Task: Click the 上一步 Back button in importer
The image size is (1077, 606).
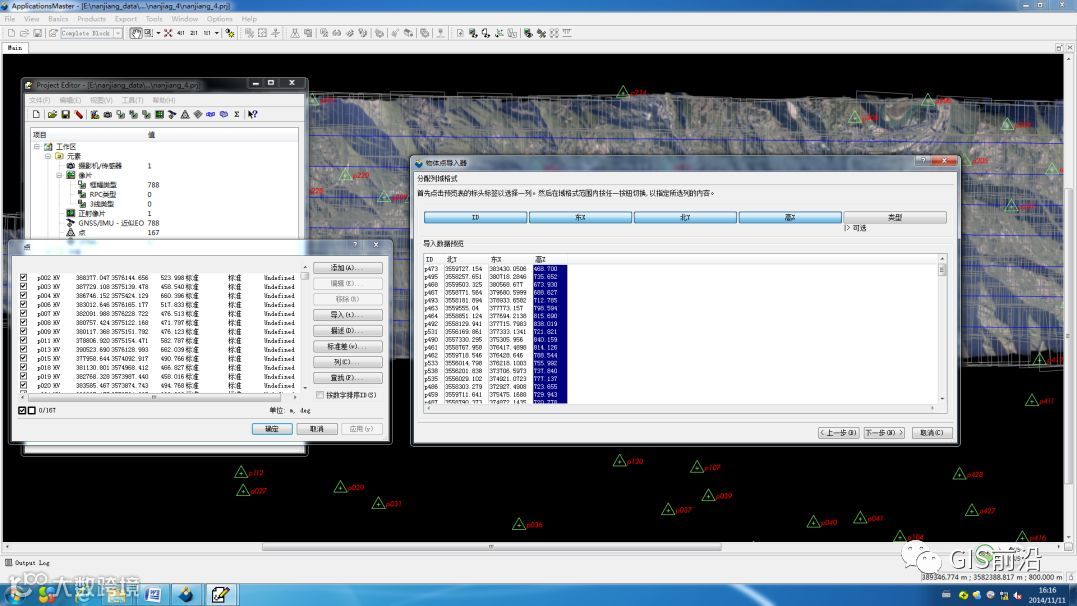Action: [x=839, y=433]
